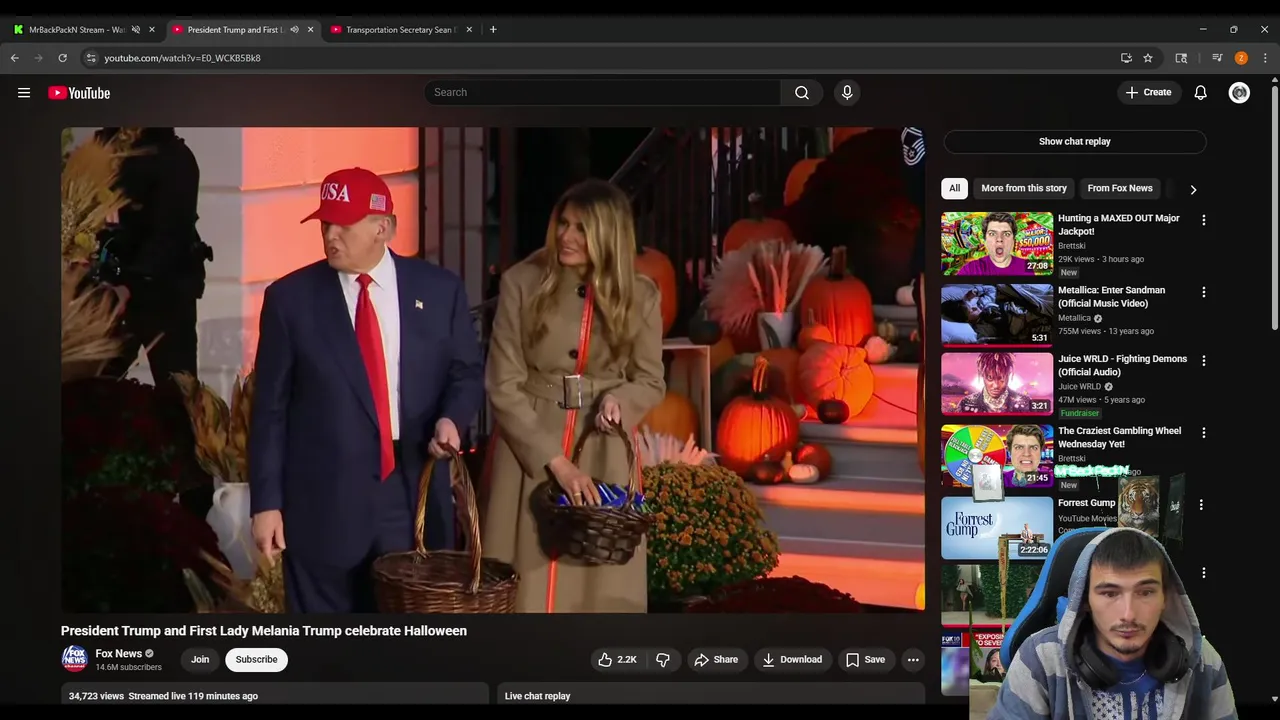
Task: Go forward in browser history
Action: pyautogui.click(x=39, y=58)
